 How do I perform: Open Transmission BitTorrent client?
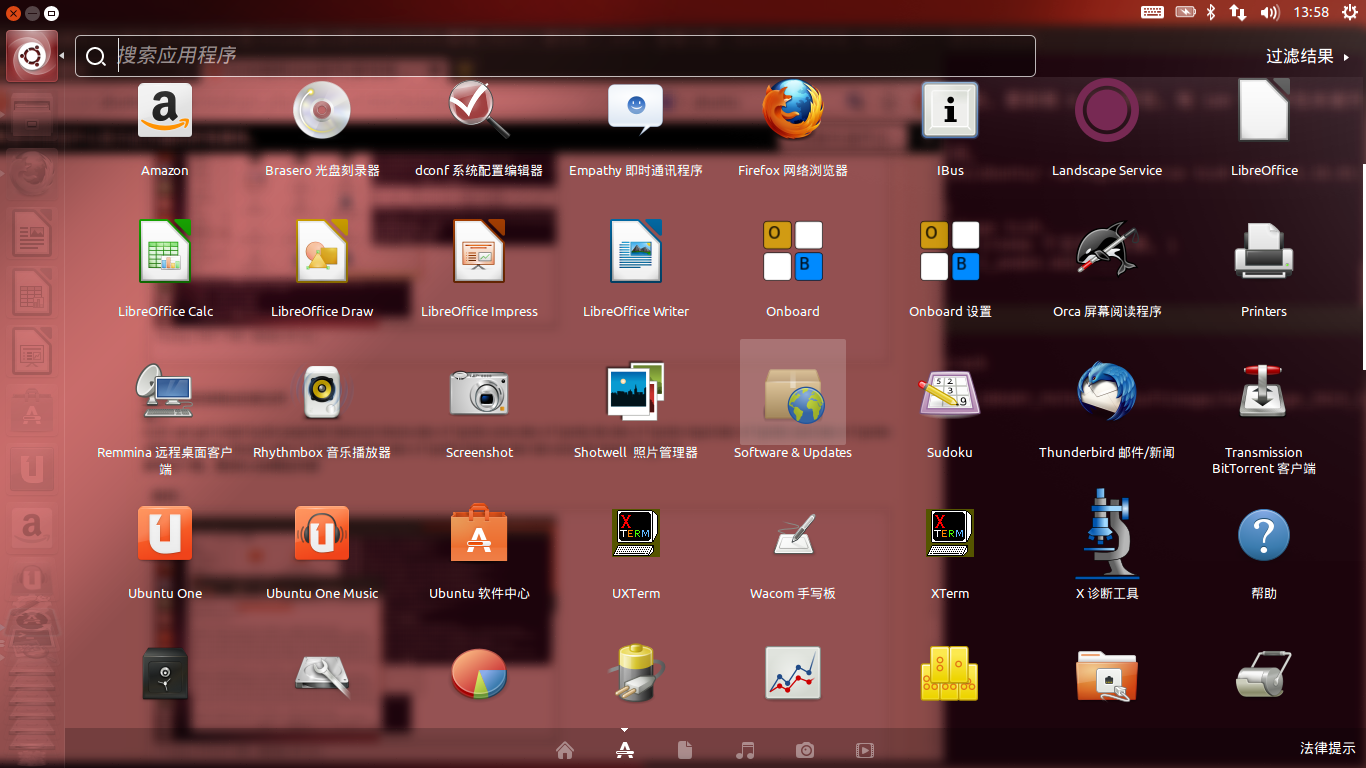click(1264, 392)
